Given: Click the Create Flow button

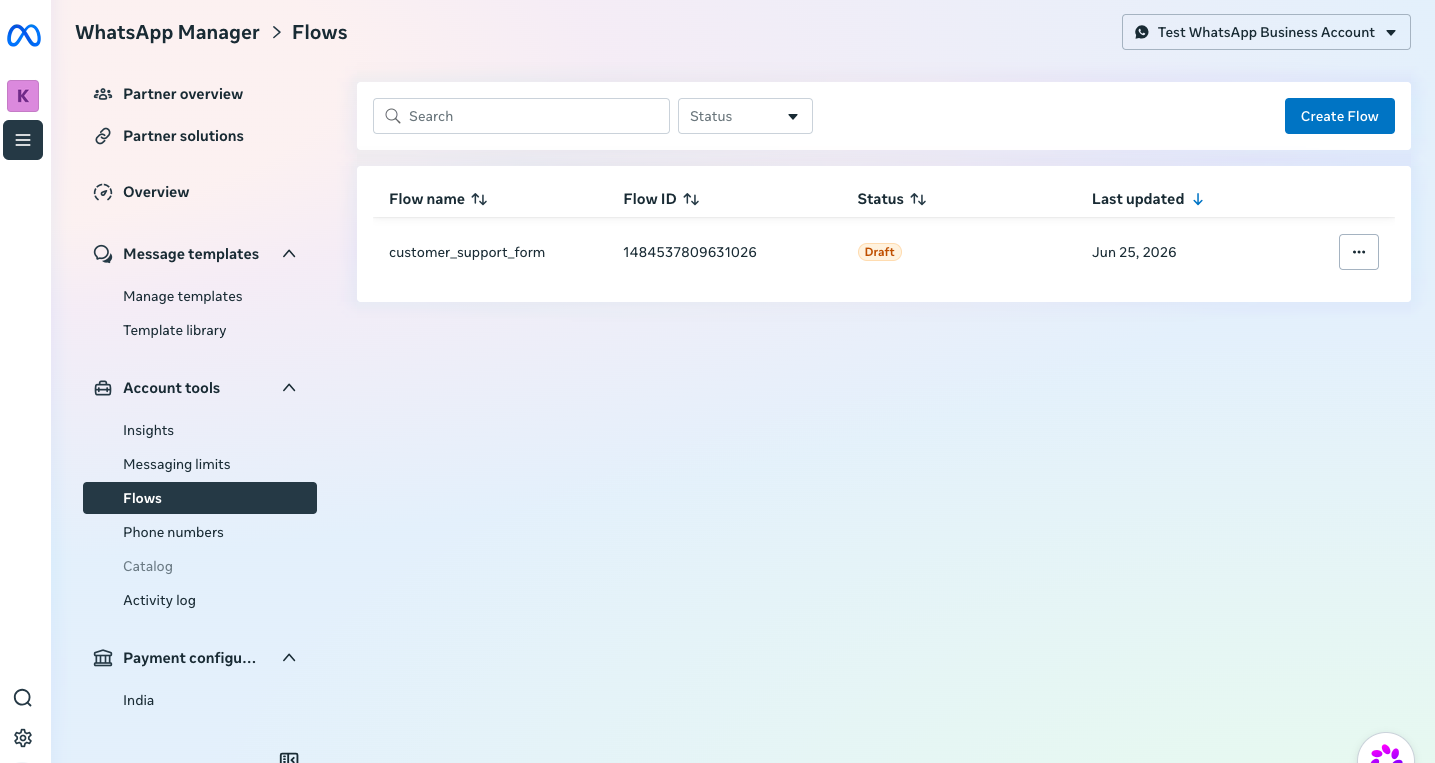Looking at the screenshot, I should 1340,116.
